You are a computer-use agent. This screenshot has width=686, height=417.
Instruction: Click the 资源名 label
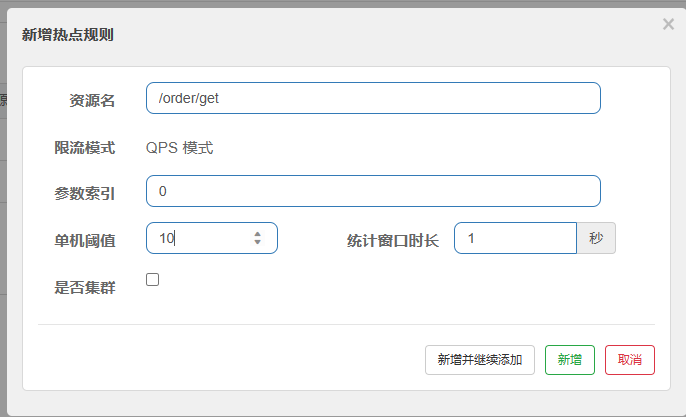(92, 101)
